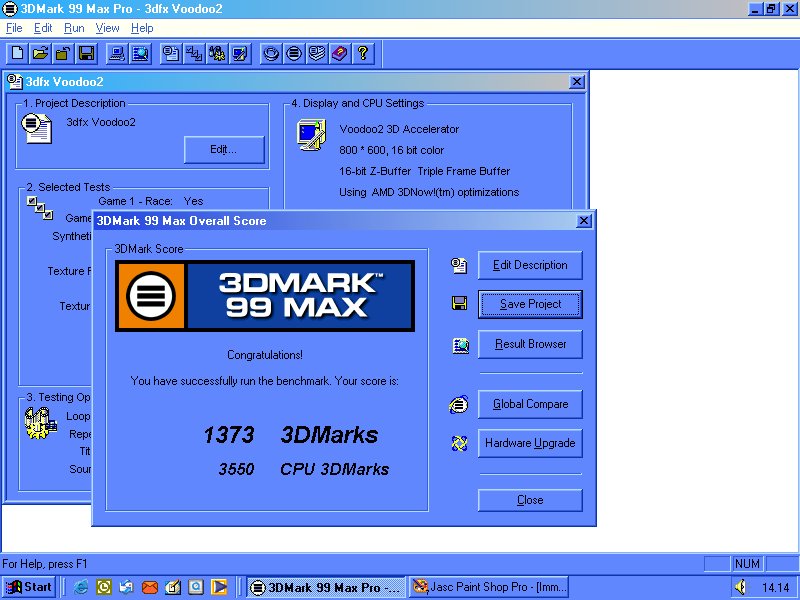Open the Help menu
Viewport: 800px width, 600px height.
(x=142, y=28)
